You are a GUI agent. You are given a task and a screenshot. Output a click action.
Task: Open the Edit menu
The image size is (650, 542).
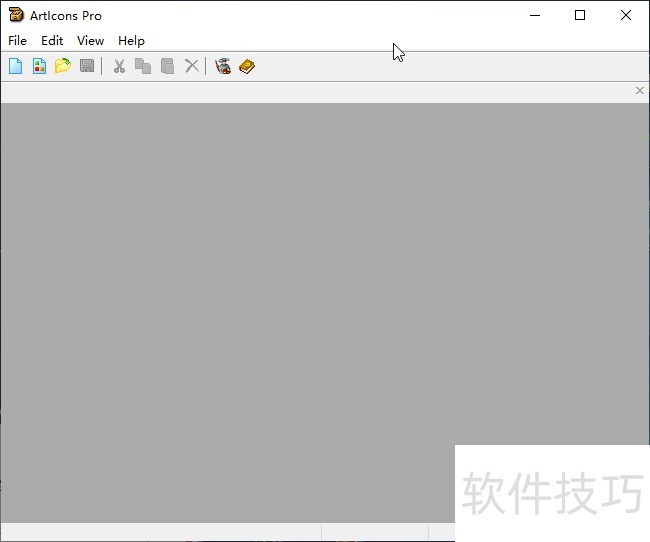point(52,41)
